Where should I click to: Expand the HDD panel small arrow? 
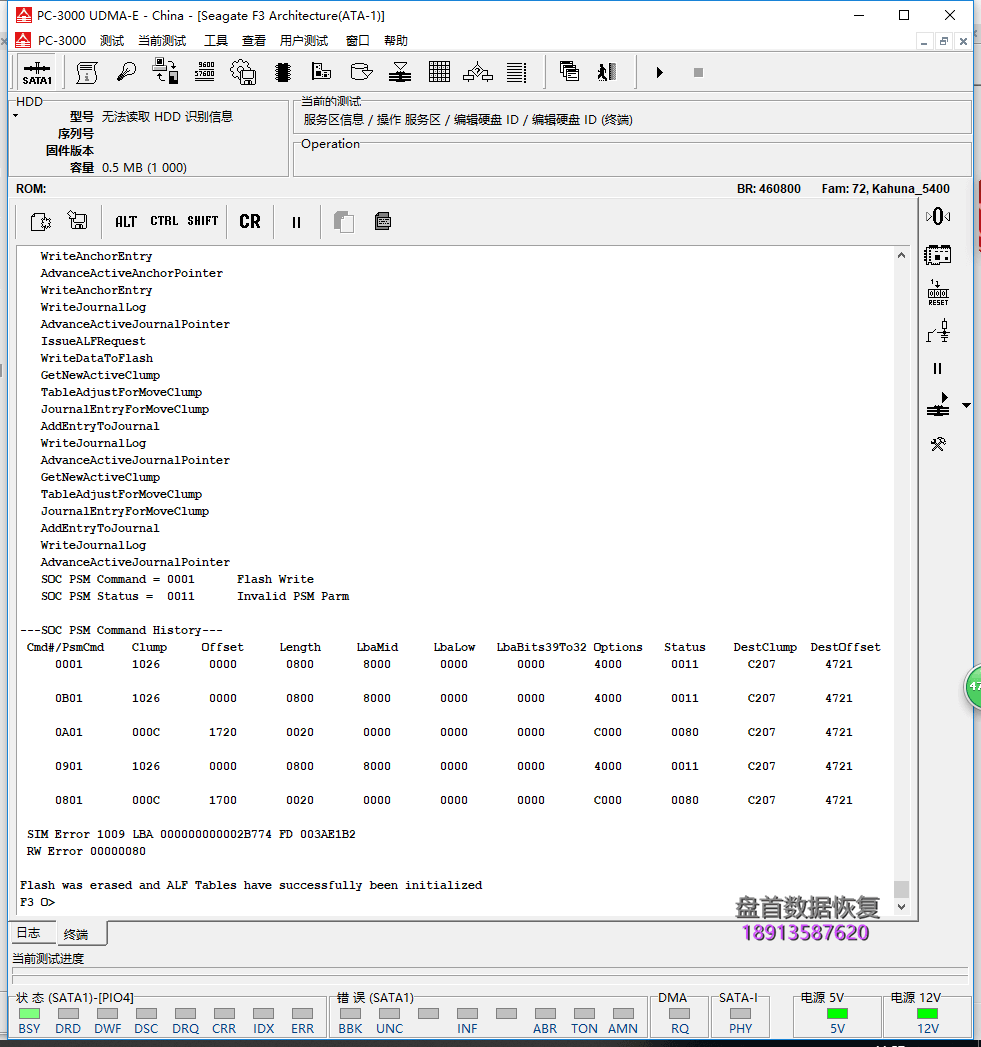tap(15, 116)
